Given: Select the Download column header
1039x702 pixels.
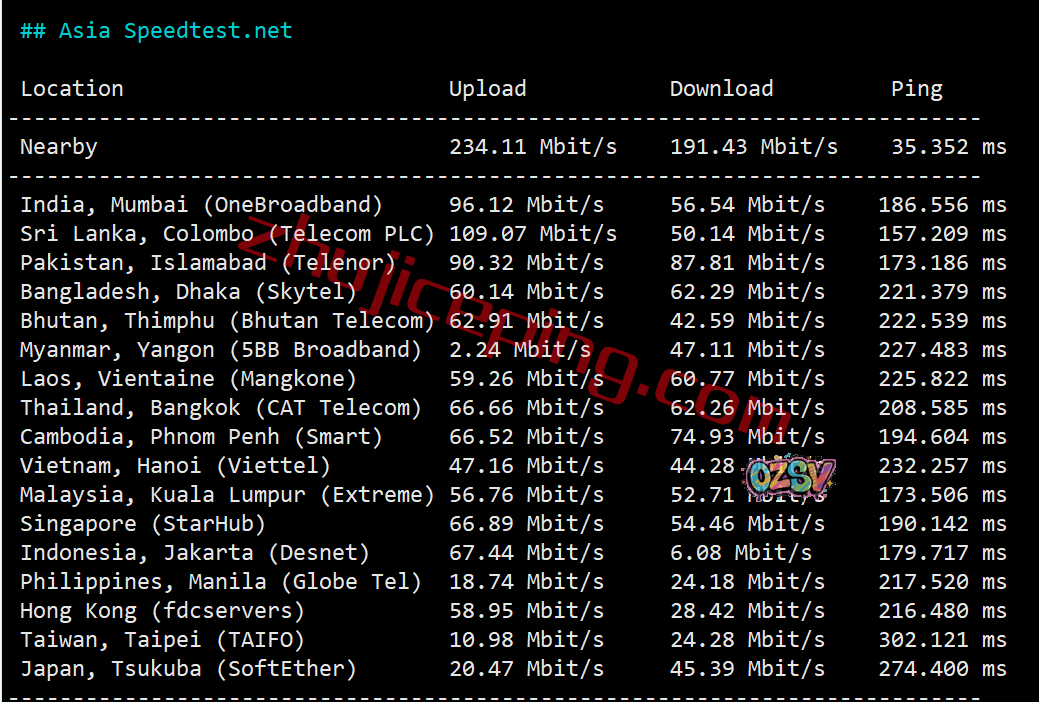Looking at the screenshot, I should click(x=722, y=89).
